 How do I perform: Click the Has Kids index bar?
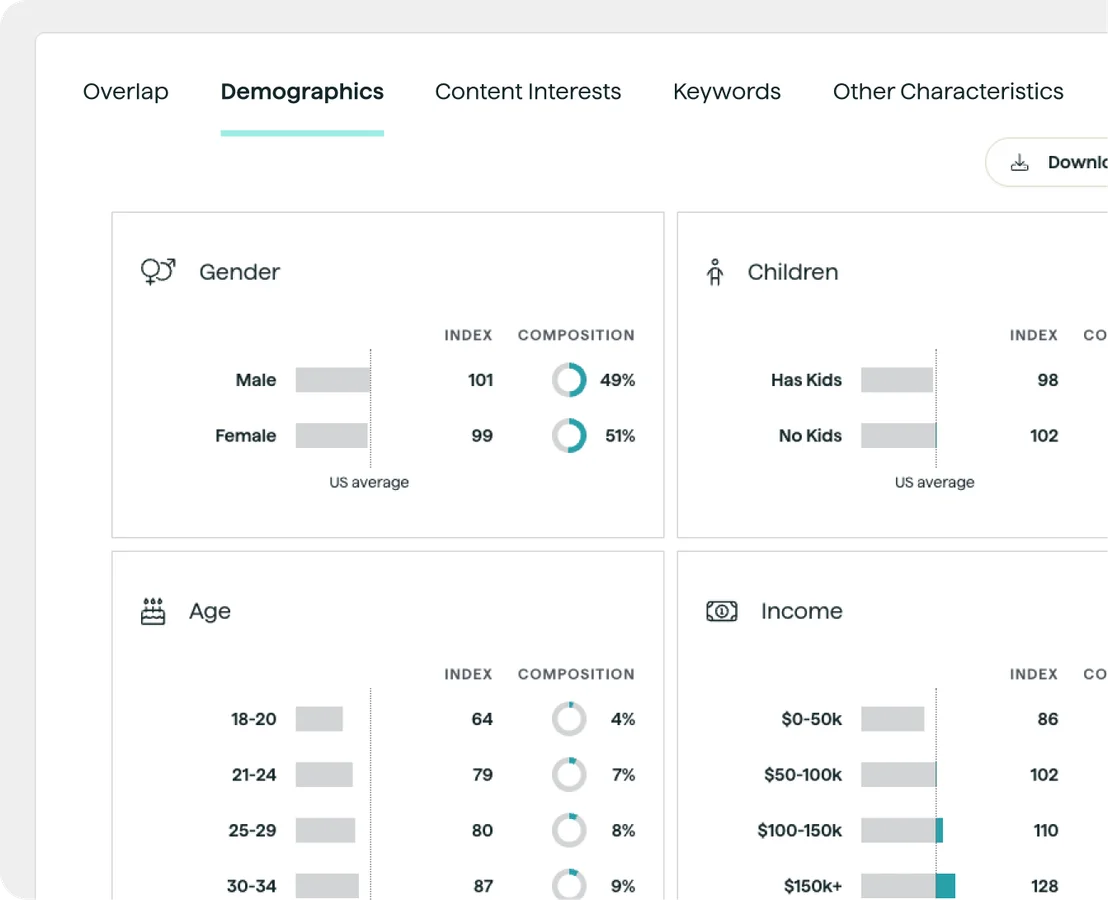pyautogui.click(x=897, y=380)
